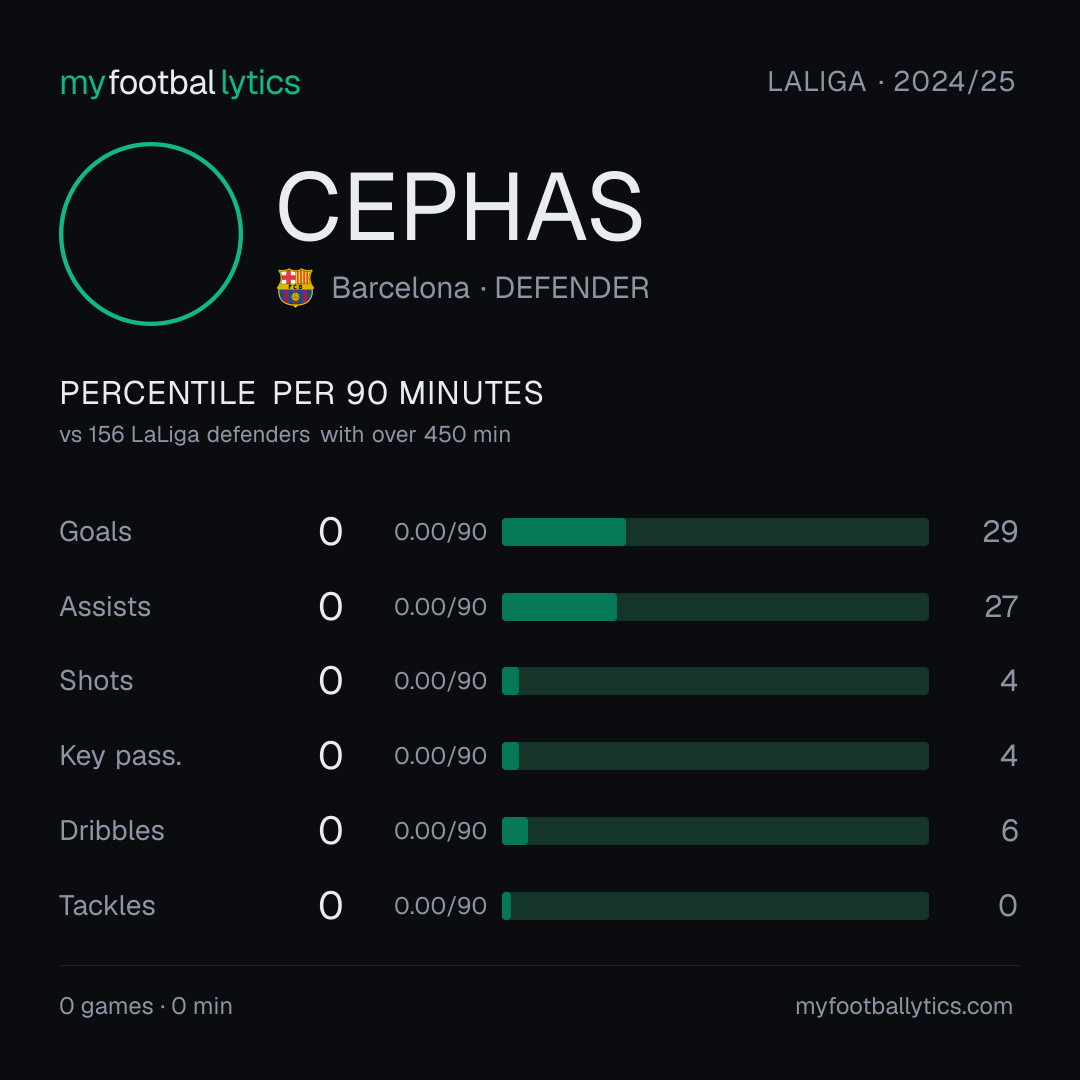Image resolution: width=1080 pixels, height=1080 pixels.
Task: Open the myfootballytics logo
Action: pos(180,83)
